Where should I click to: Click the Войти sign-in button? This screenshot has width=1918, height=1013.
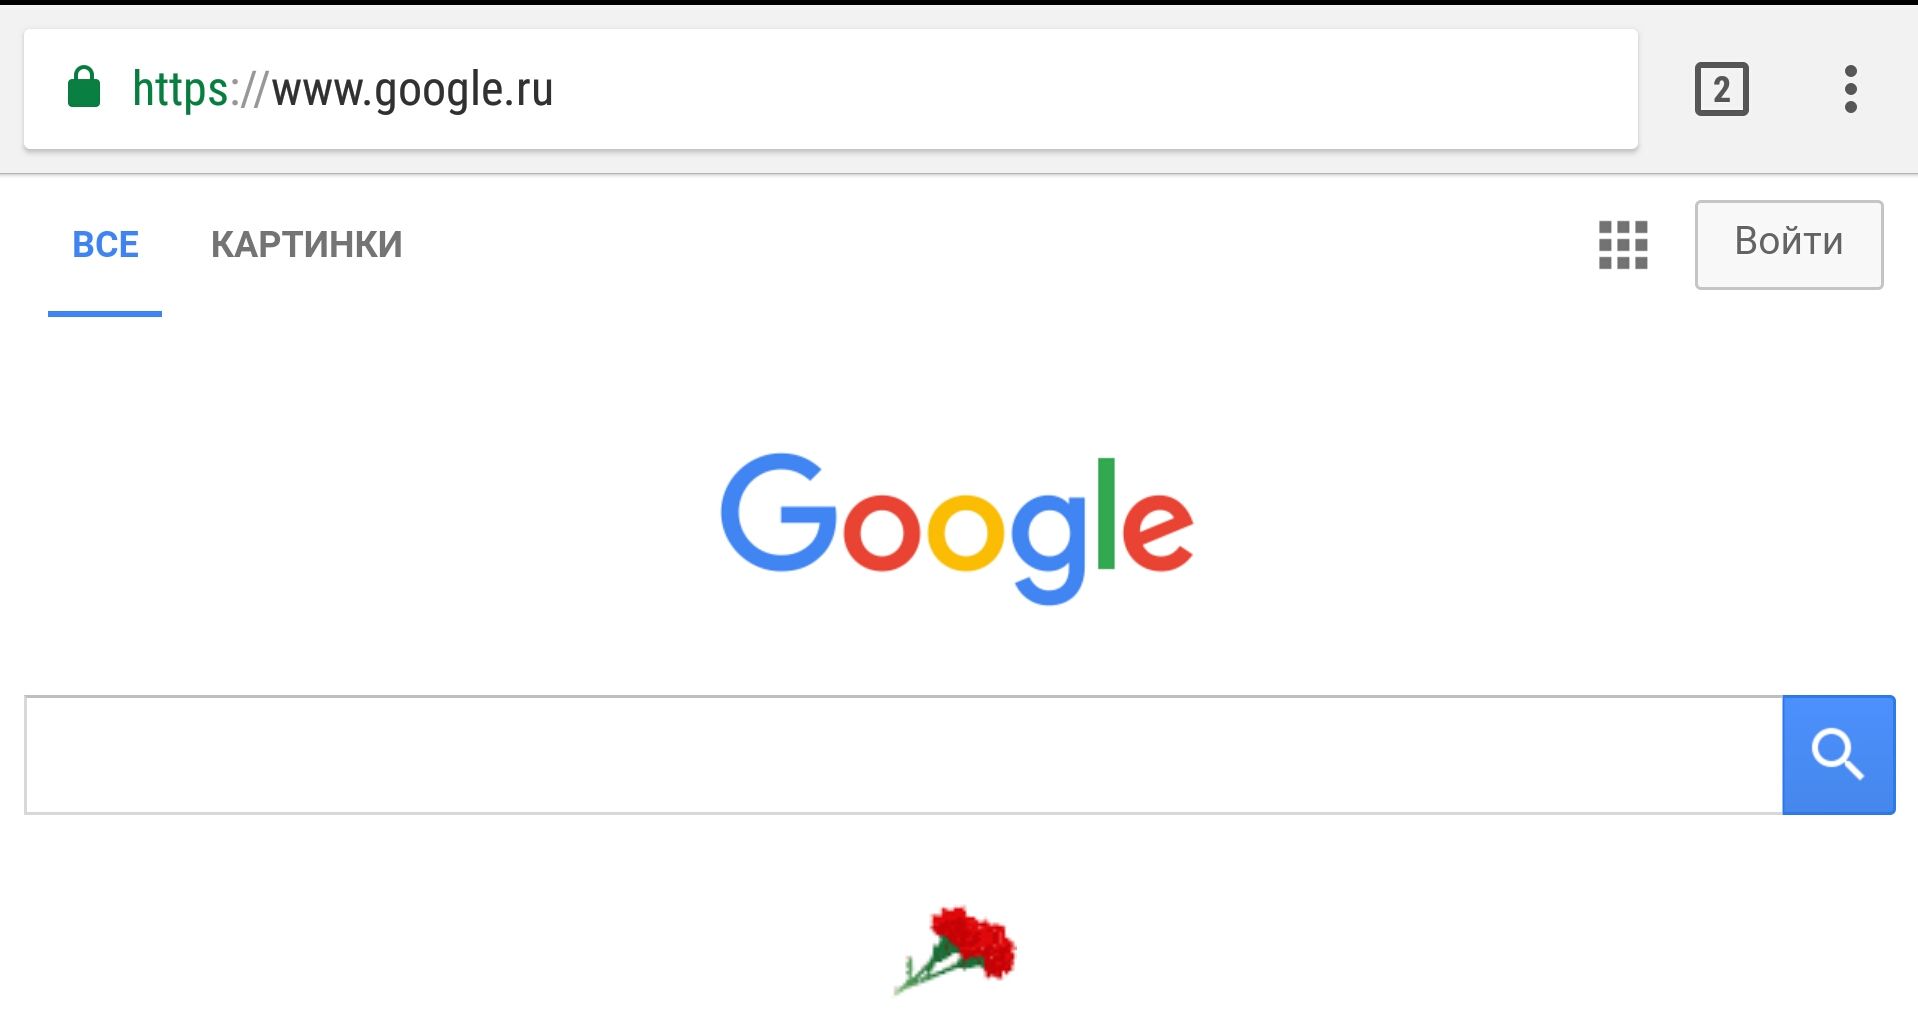point(1788,244)
